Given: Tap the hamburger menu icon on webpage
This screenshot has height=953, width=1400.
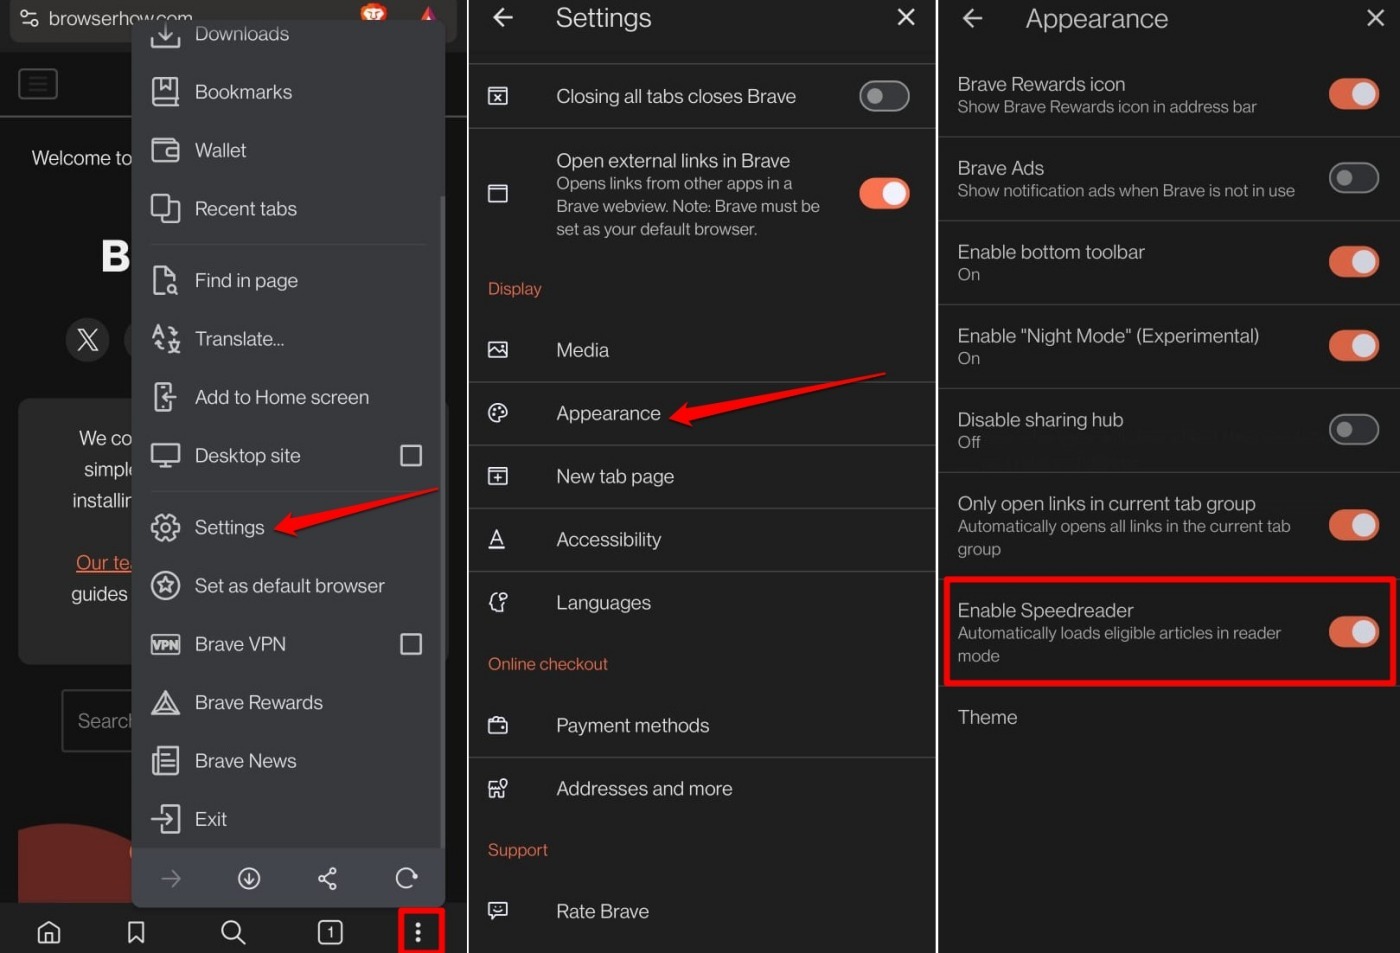Looking at the screenshot, I should pyautogui.click(x=38, y=84).
